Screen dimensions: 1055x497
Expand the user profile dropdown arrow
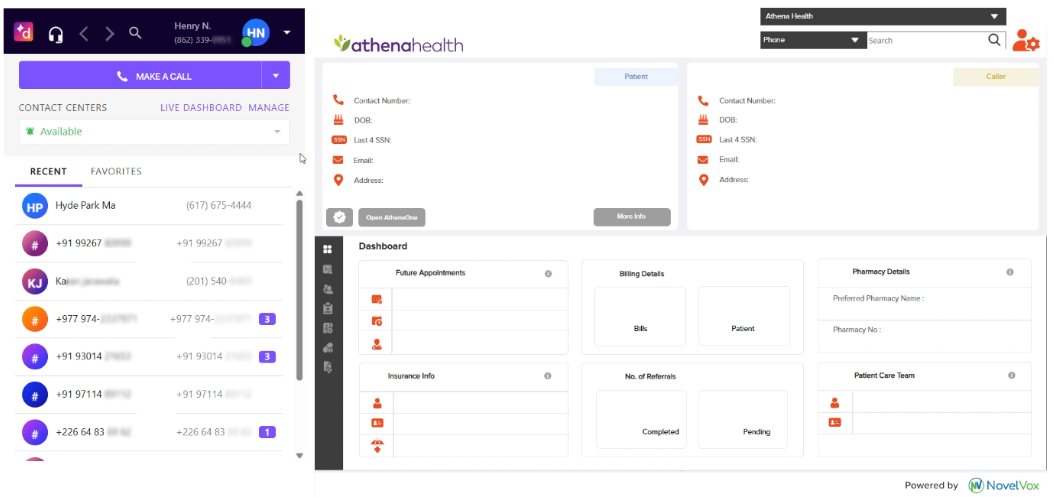pyautogui.click(x=287, y=32)
